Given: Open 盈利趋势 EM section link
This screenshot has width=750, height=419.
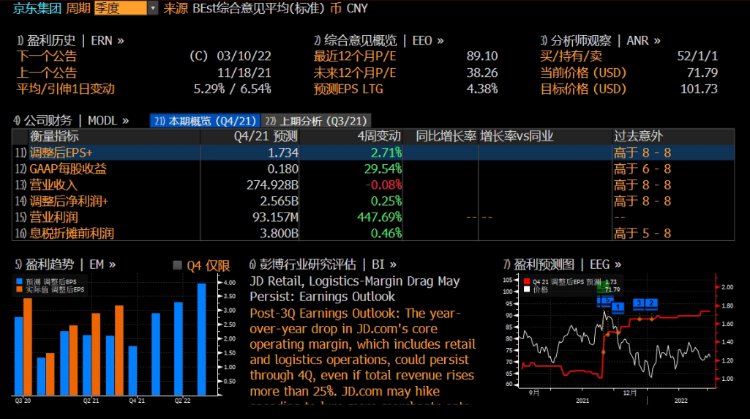Looking at the screenshot, I should click(65, 265).
